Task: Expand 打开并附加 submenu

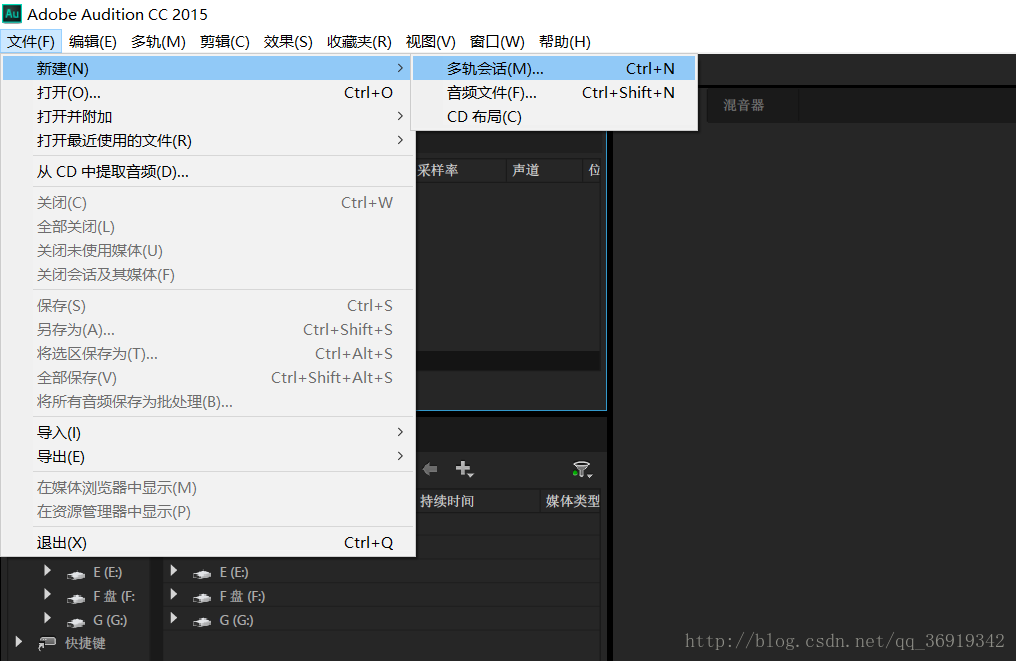Action: [x=206, y=117]
